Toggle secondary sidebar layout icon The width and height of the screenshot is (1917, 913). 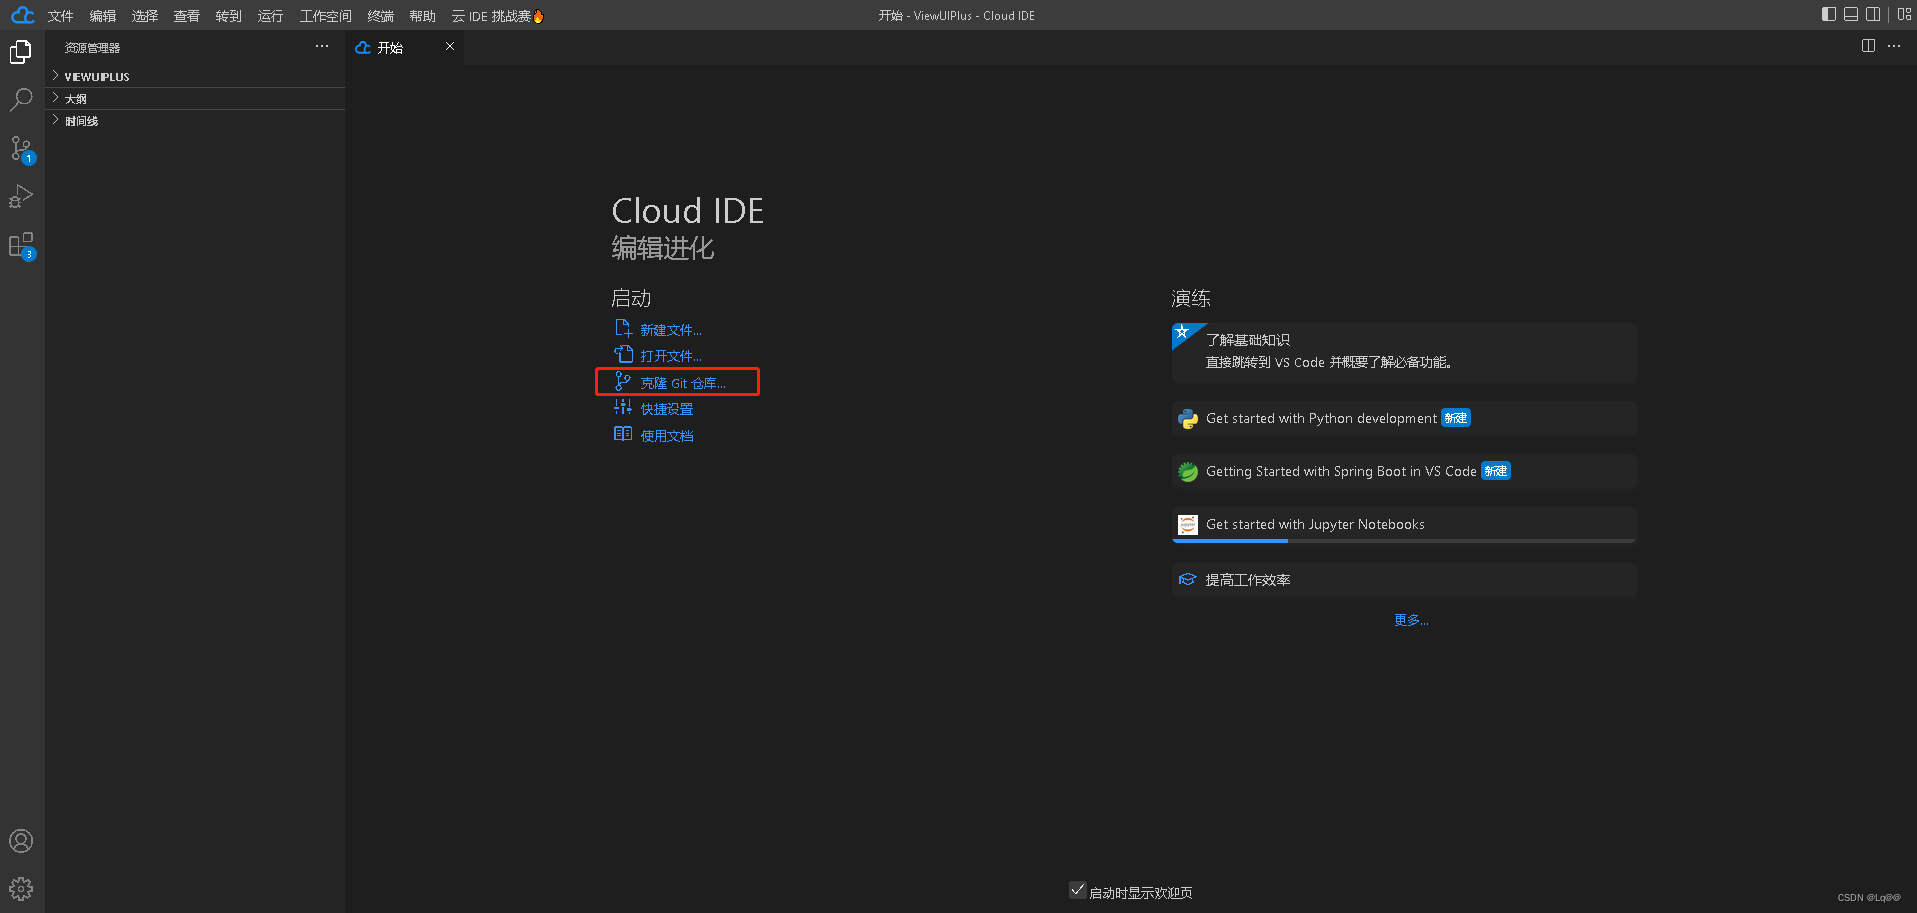[1873, 14]
